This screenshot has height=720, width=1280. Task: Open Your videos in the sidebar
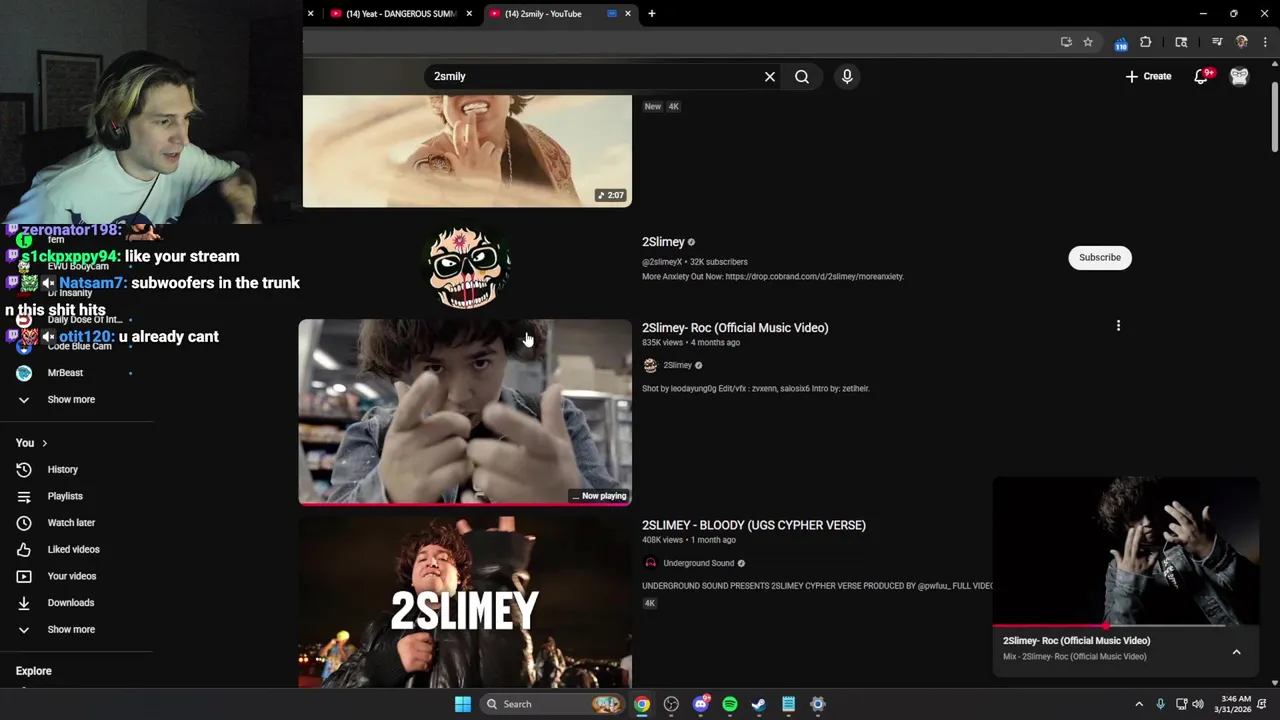click(x=72, y=576)
